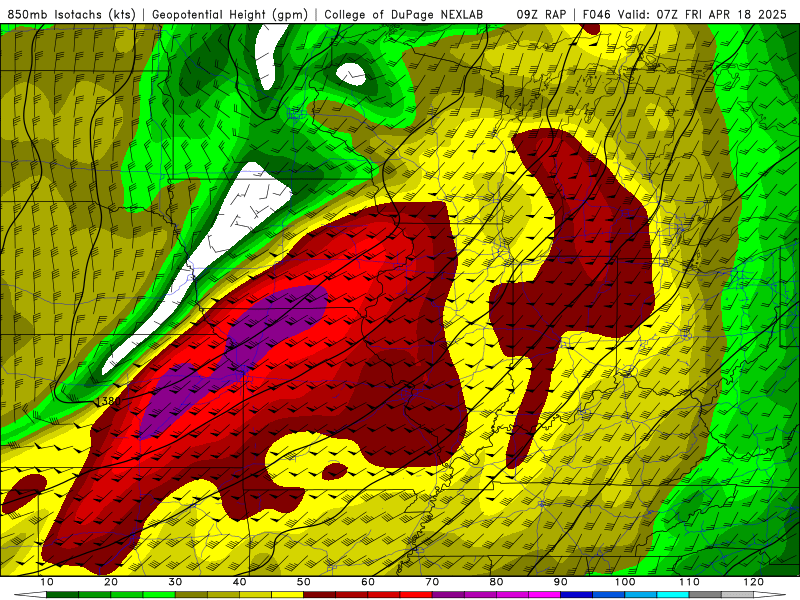Click the '30' value on the color scale
This screenshot has height=600, width=800.
175,582
